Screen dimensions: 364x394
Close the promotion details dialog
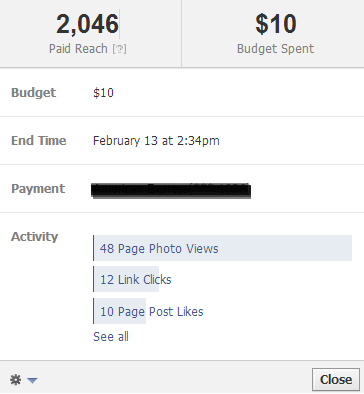(336, 379)
